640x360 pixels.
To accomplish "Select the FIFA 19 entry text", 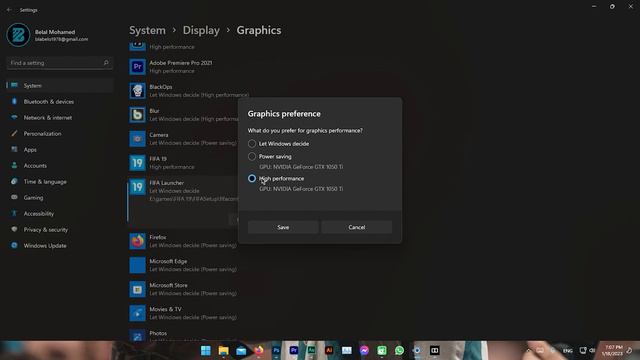I will pos(158,159).
